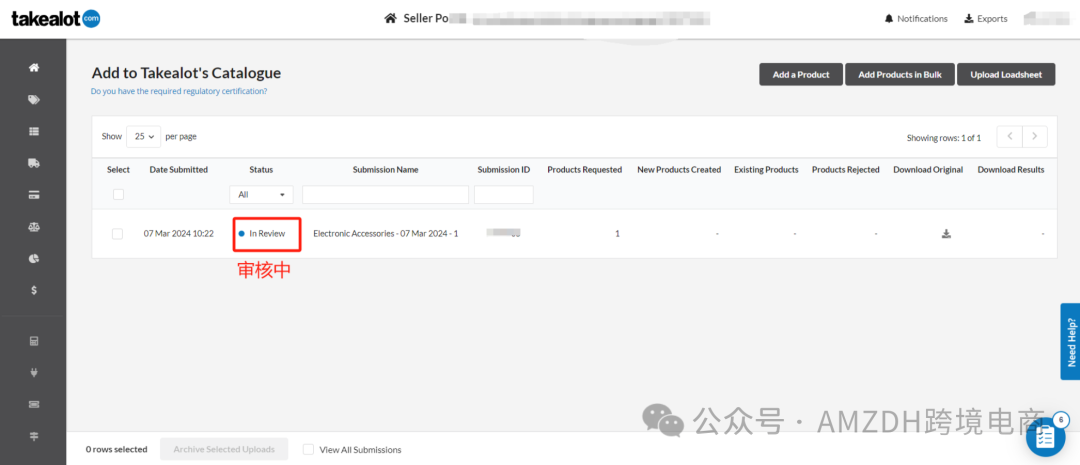Viewport: 1080px width, 465px height.
Task: Focus the Submission ID filter field
Action: (503, 194)
